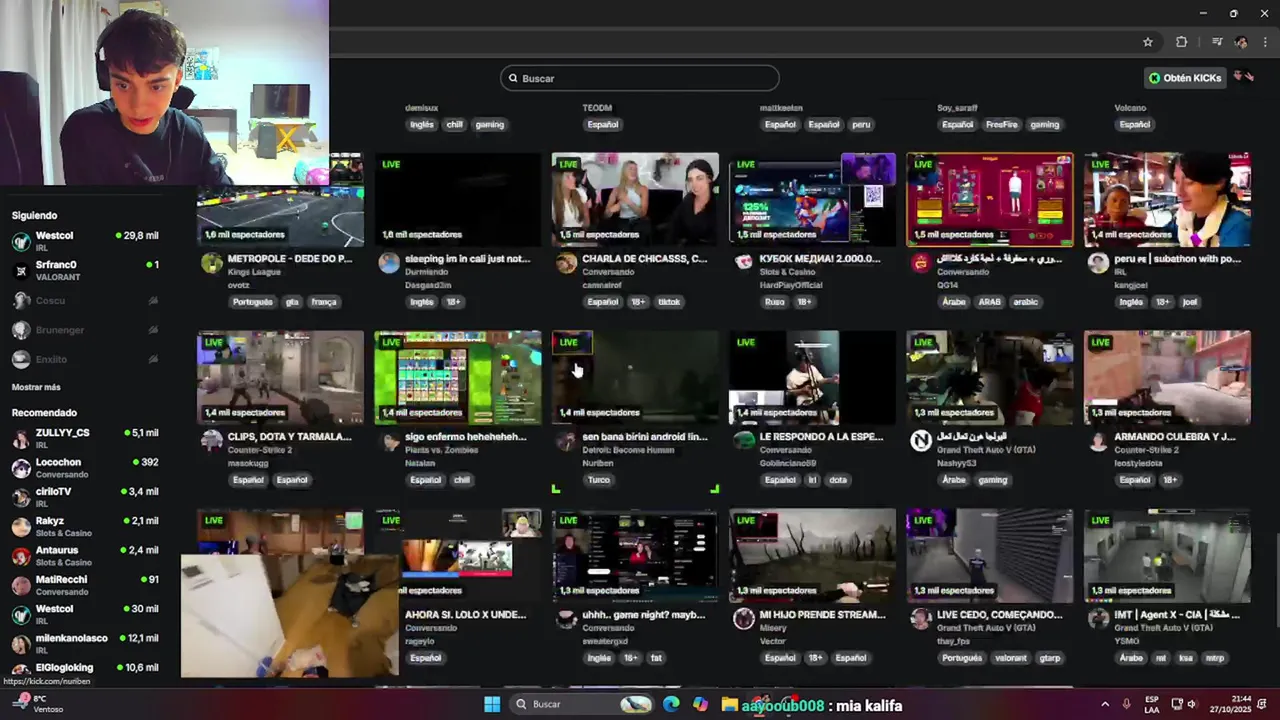Click the gta tag under ovotz stream
The height and width of the screenshot is (720, 1280).
[292, 302]
